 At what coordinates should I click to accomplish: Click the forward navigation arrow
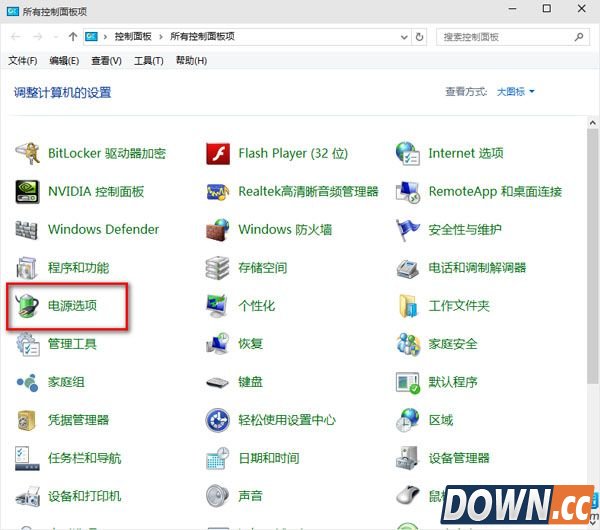click(x=38, y=37)
